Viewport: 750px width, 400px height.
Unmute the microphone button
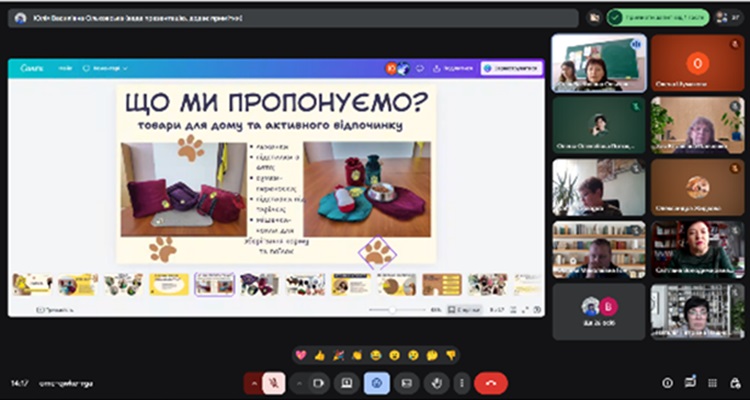click(x=273, y=382)
